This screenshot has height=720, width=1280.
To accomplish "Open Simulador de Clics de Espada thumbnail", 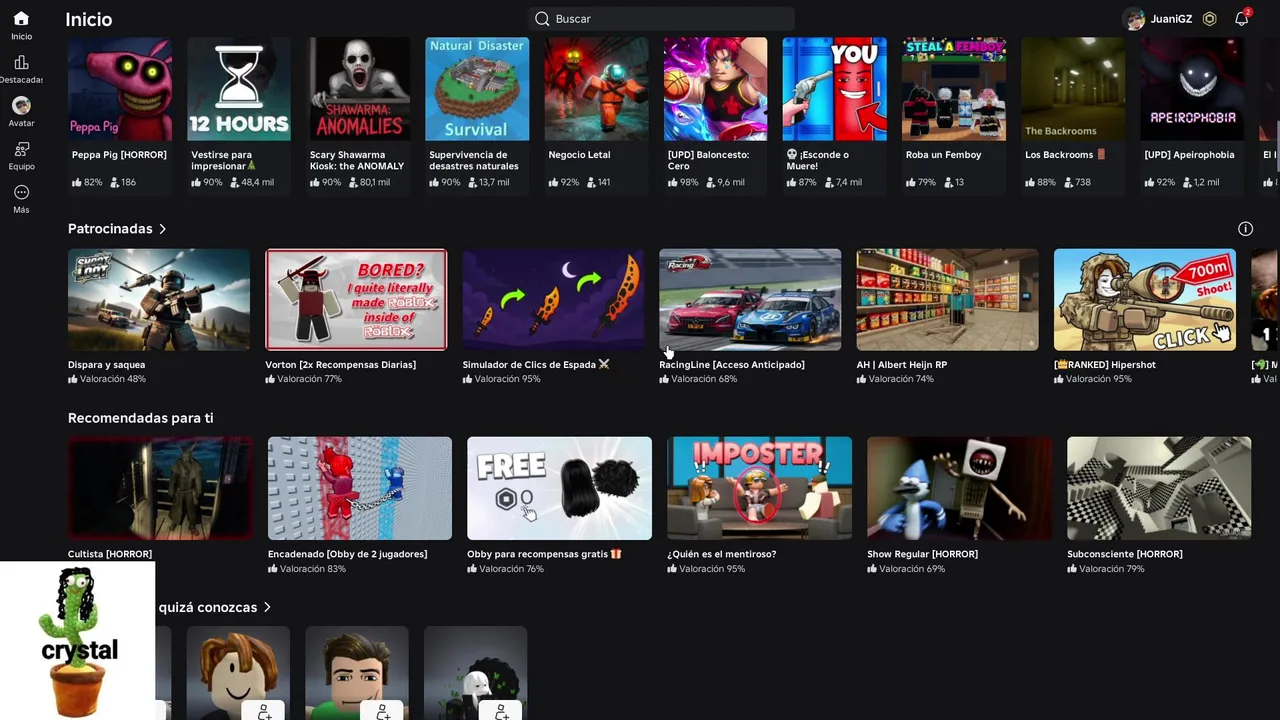I will [x=553, y=300].
